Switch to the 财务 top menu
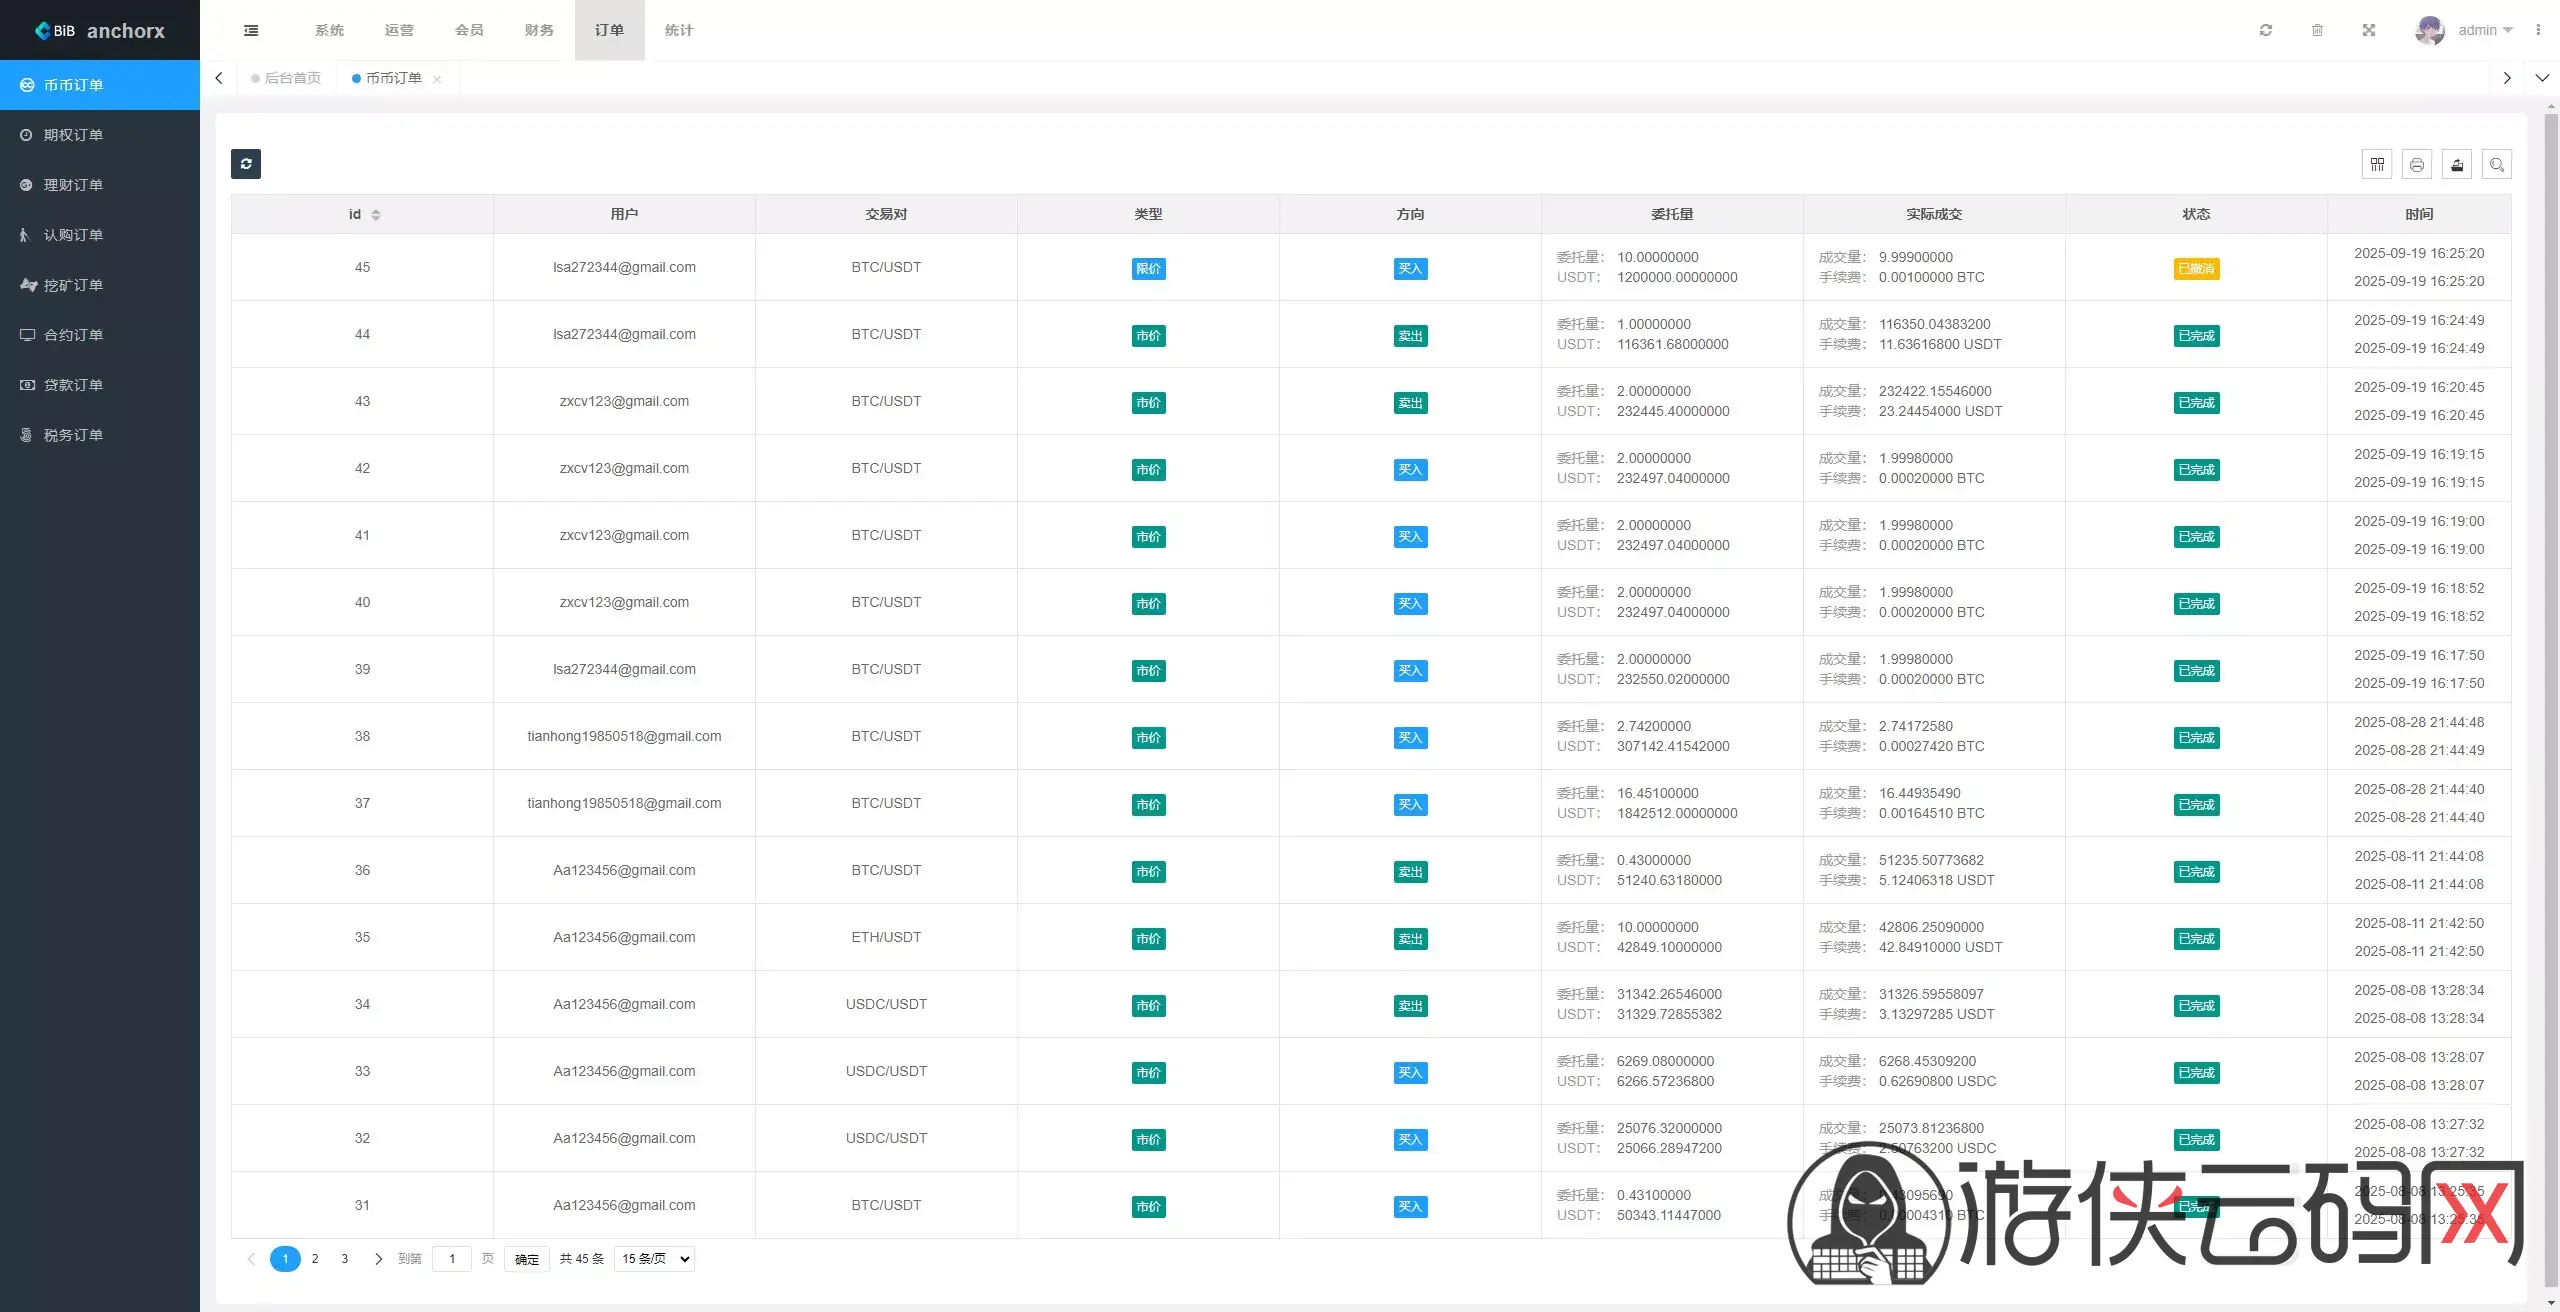2560x1312 pixels. (539, 30)
